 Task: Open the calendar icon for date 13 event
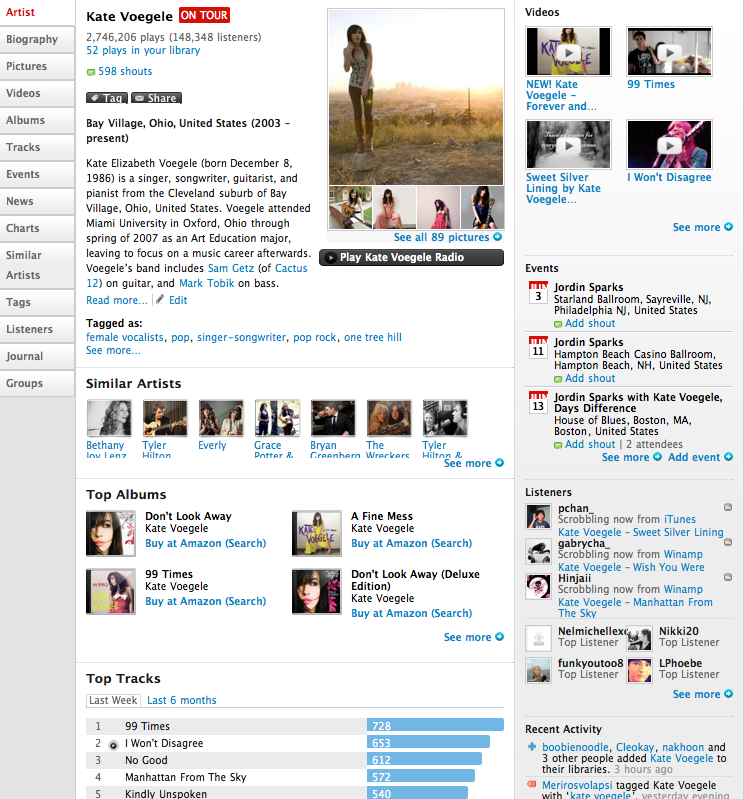(538, 402)
